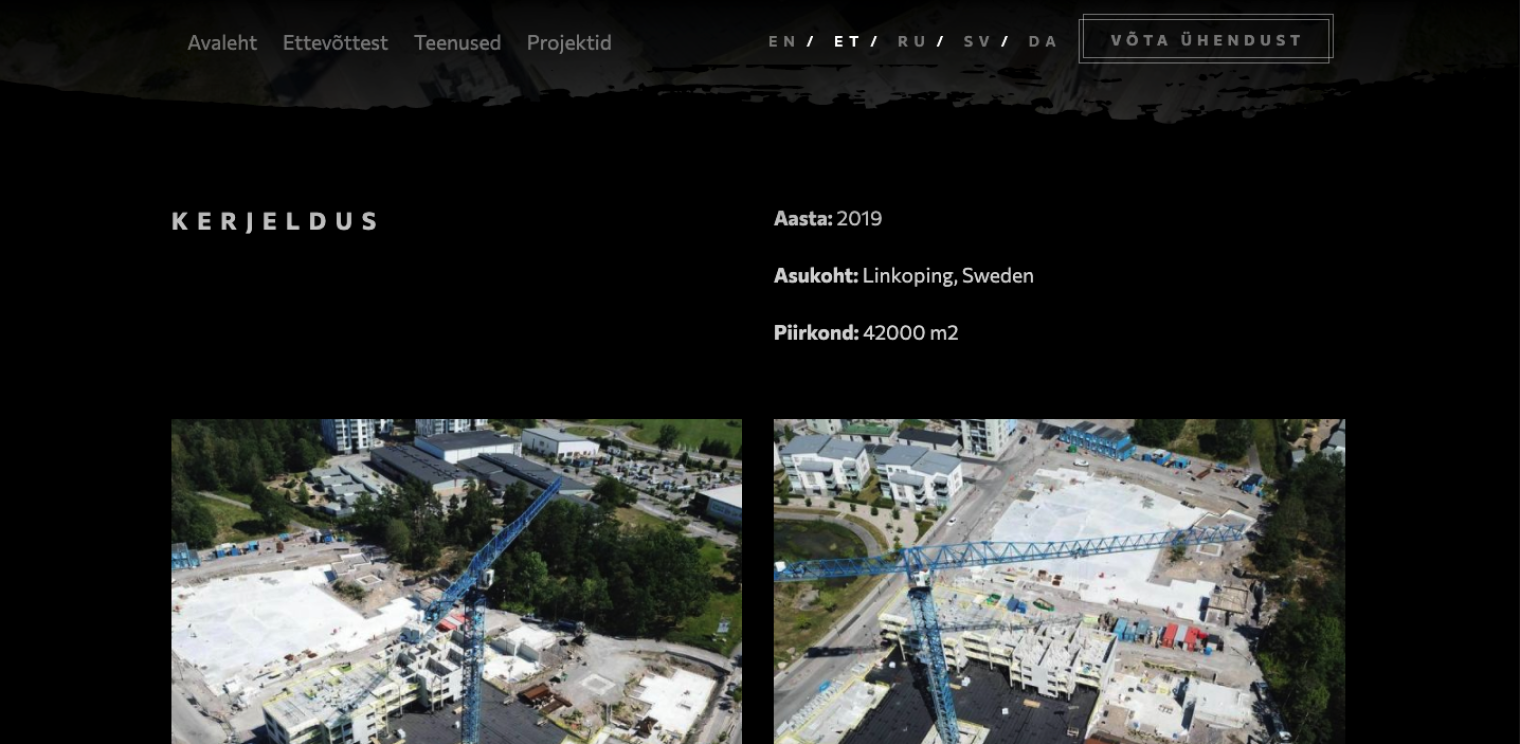Image resolution: width=1520 pixels, height=744 pixels.
Task: Open the right aerial crane photo
Action: click(x=1059, y=581)
